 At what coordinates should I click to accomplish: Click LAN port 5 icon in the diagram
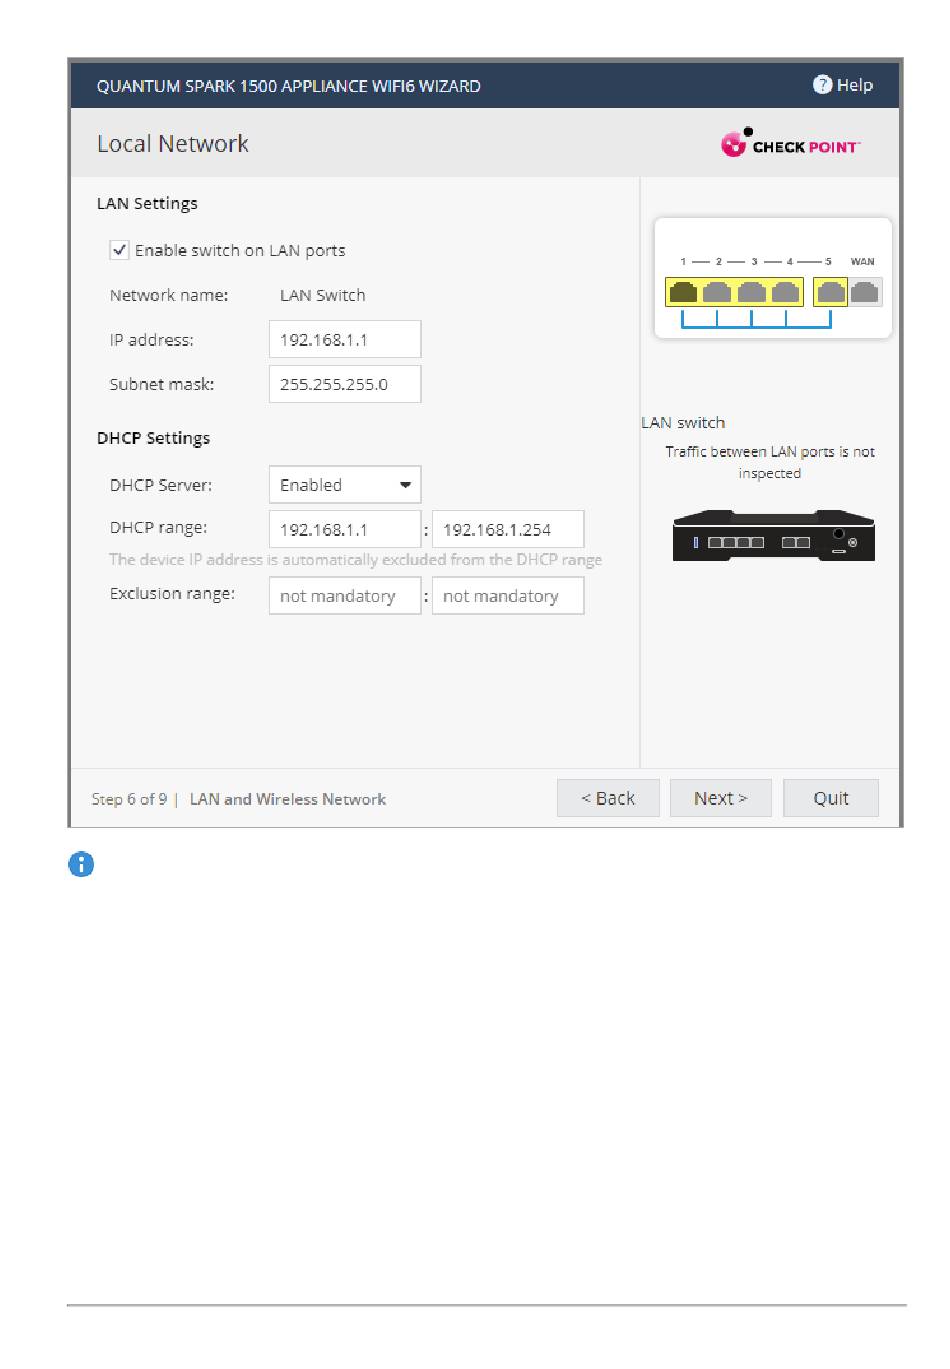[831, 292]
